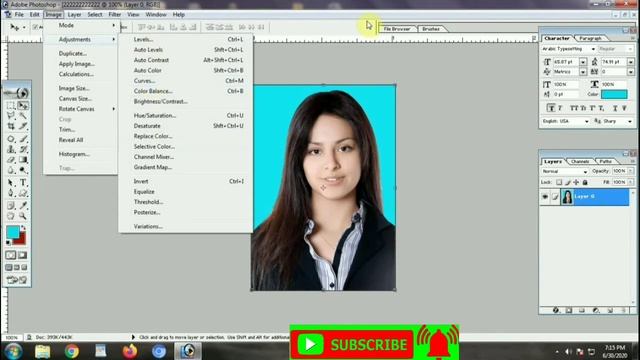Viewport: 640px width, 360px height.
Task: Open the Filter menu
Action: coord(115,14)
